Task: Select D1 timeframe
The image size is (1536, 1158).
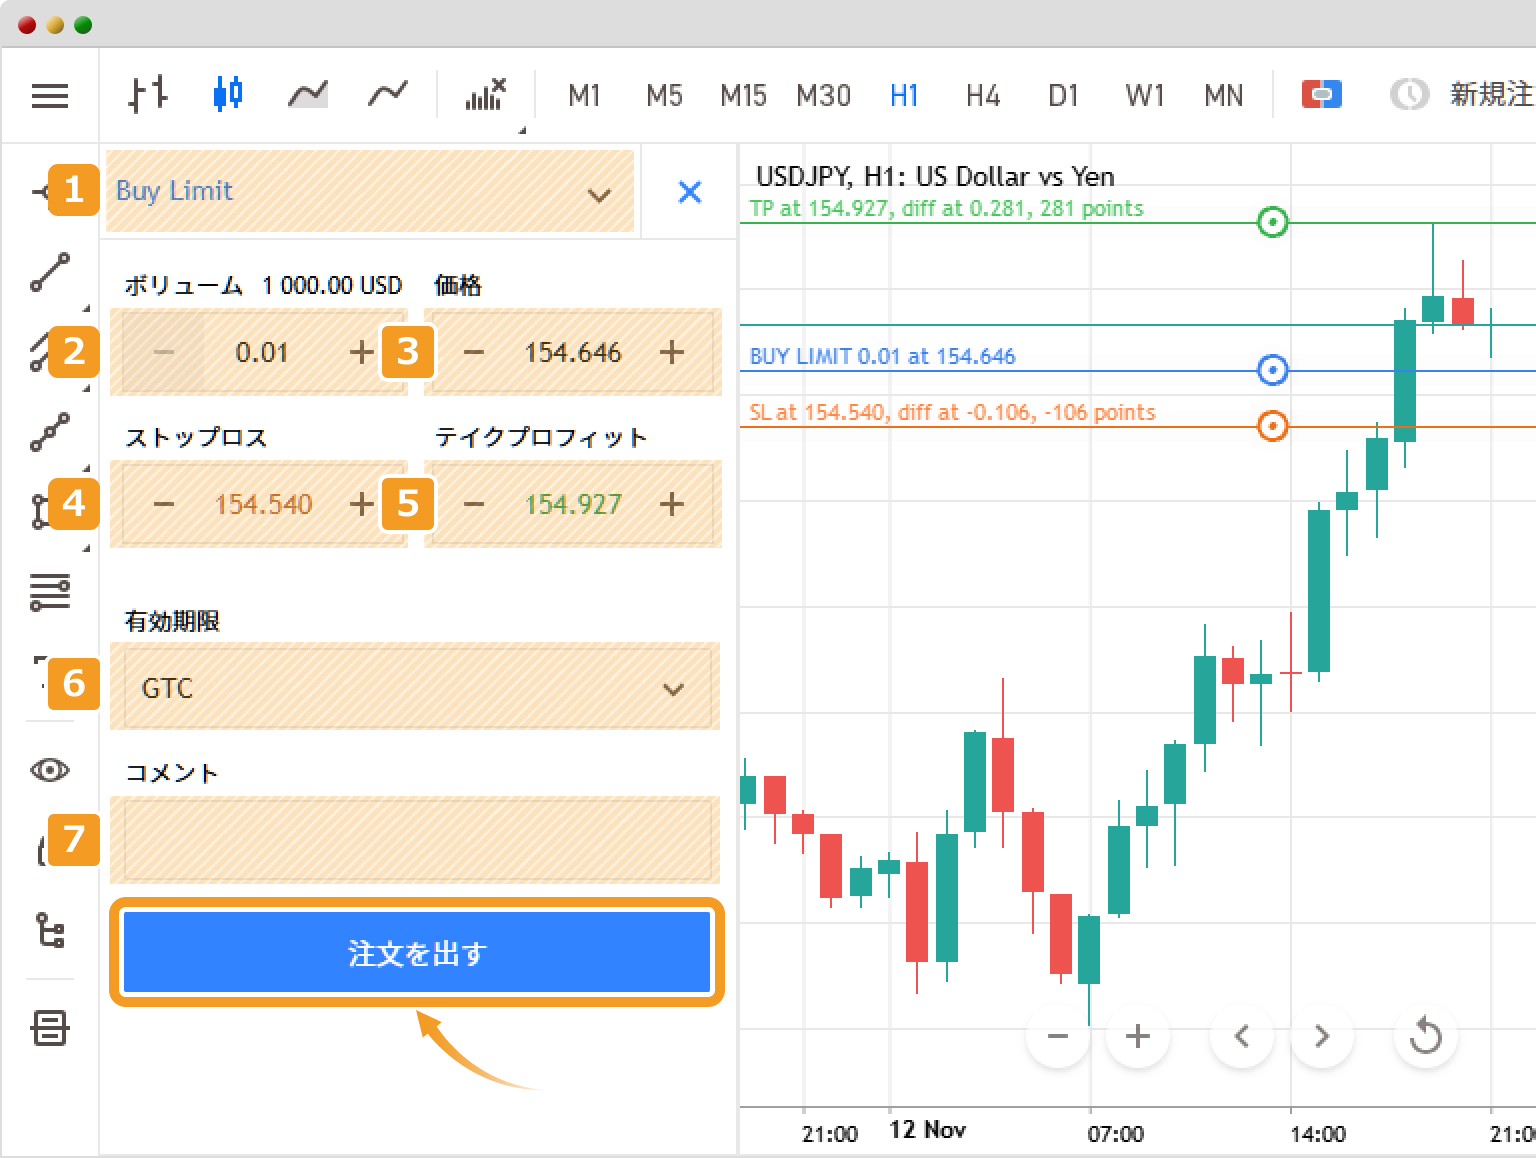Action: [x=1063, y=96]
